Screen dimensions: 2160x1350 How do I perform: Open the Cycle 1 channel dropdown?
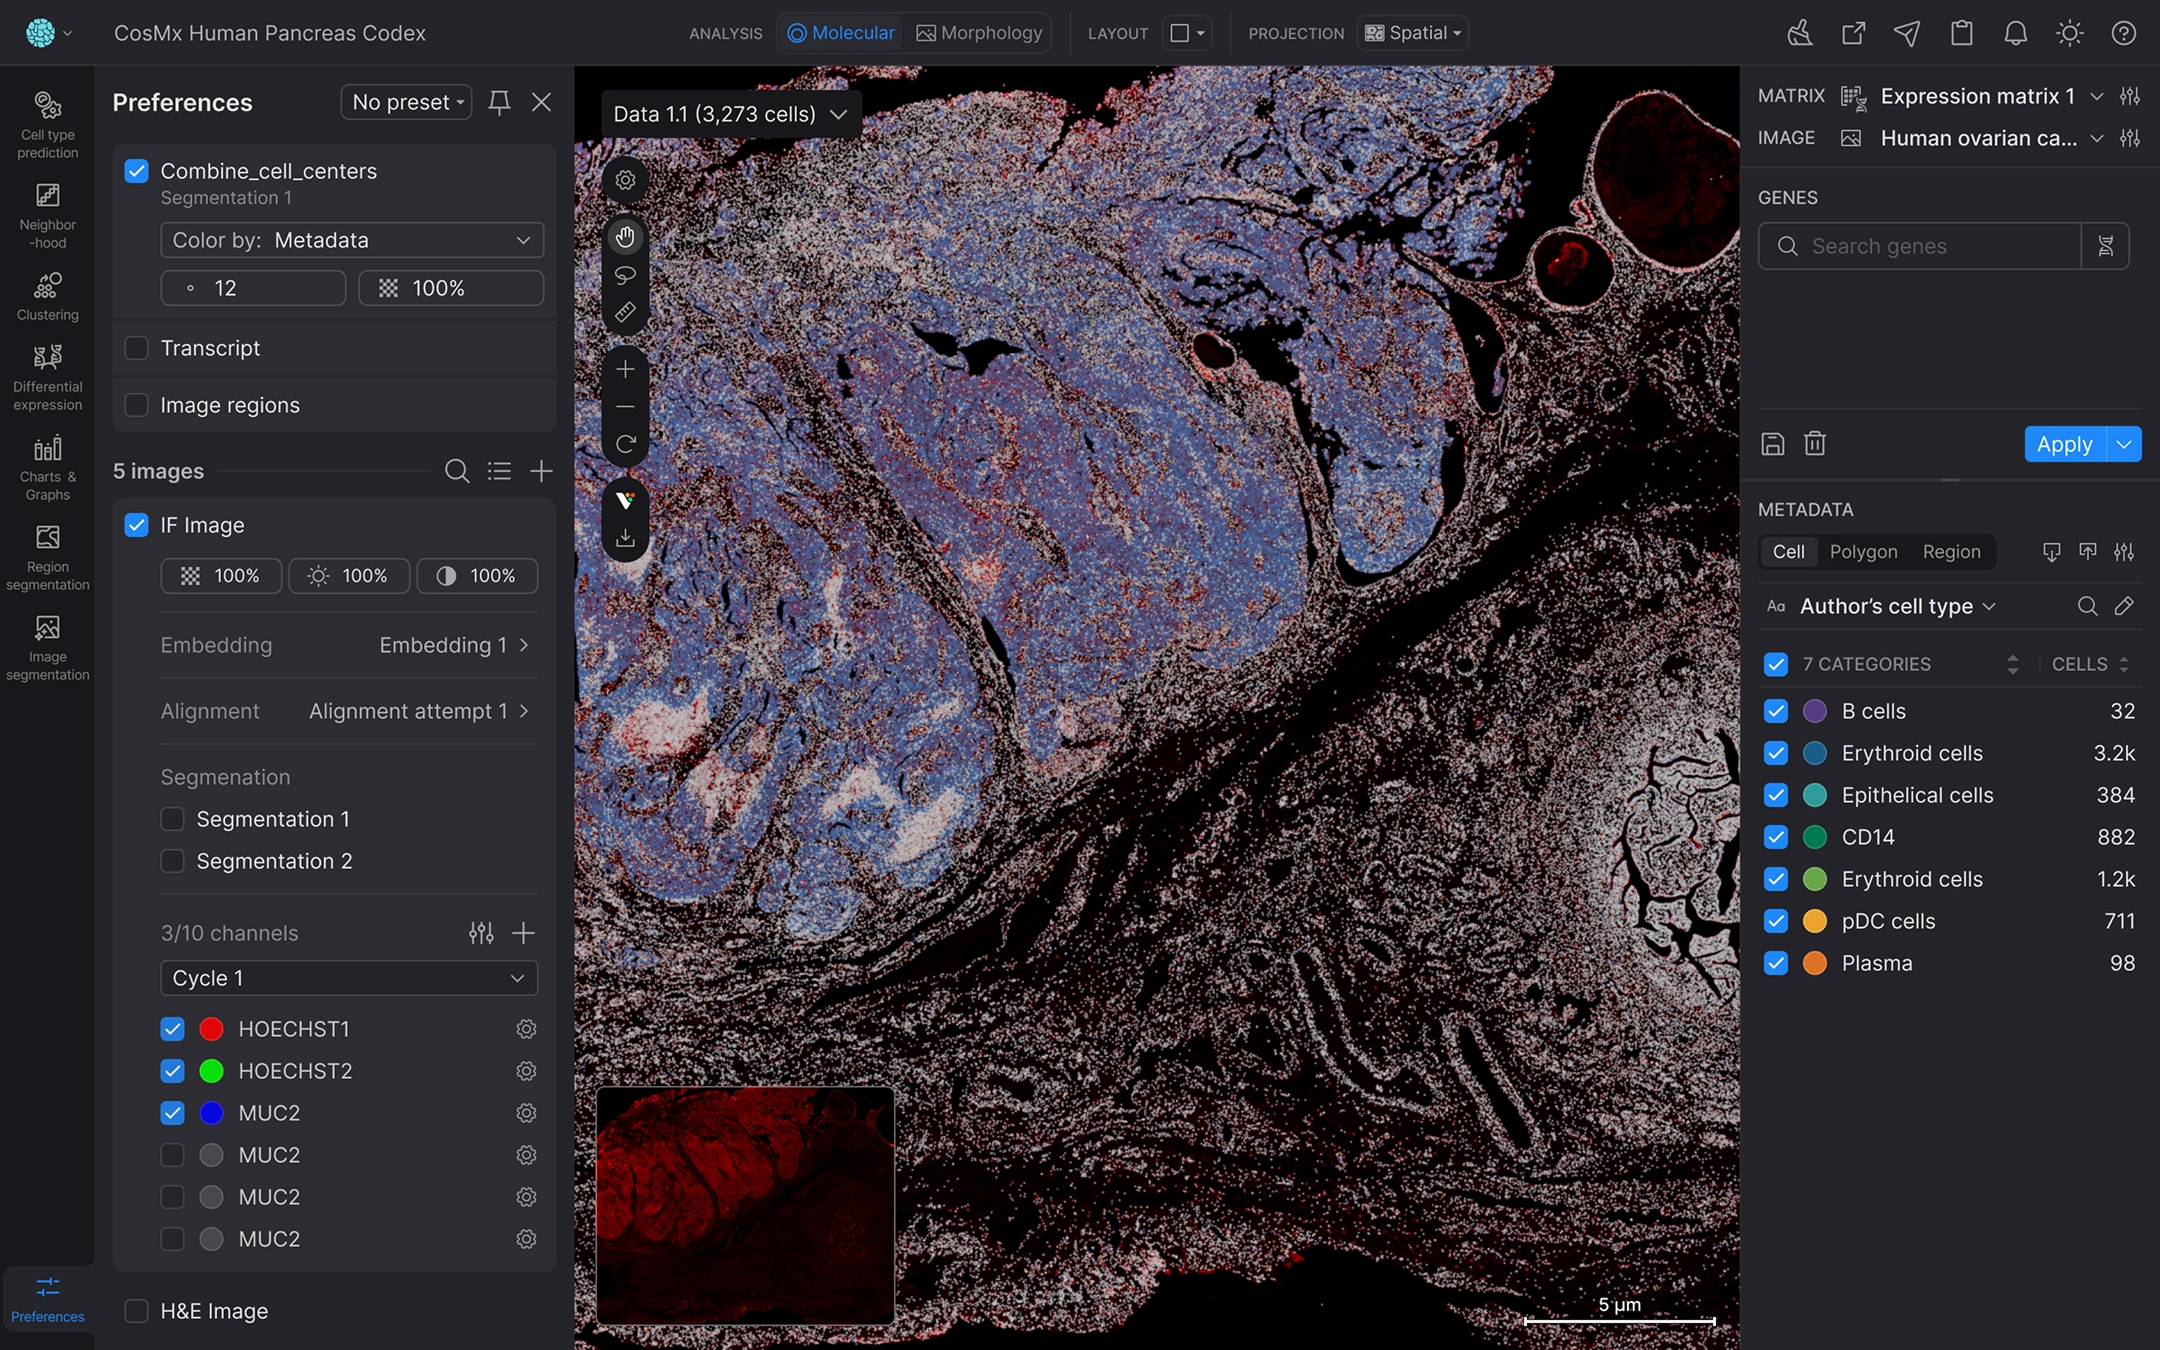pyautogui.click(x=348, y=977)
